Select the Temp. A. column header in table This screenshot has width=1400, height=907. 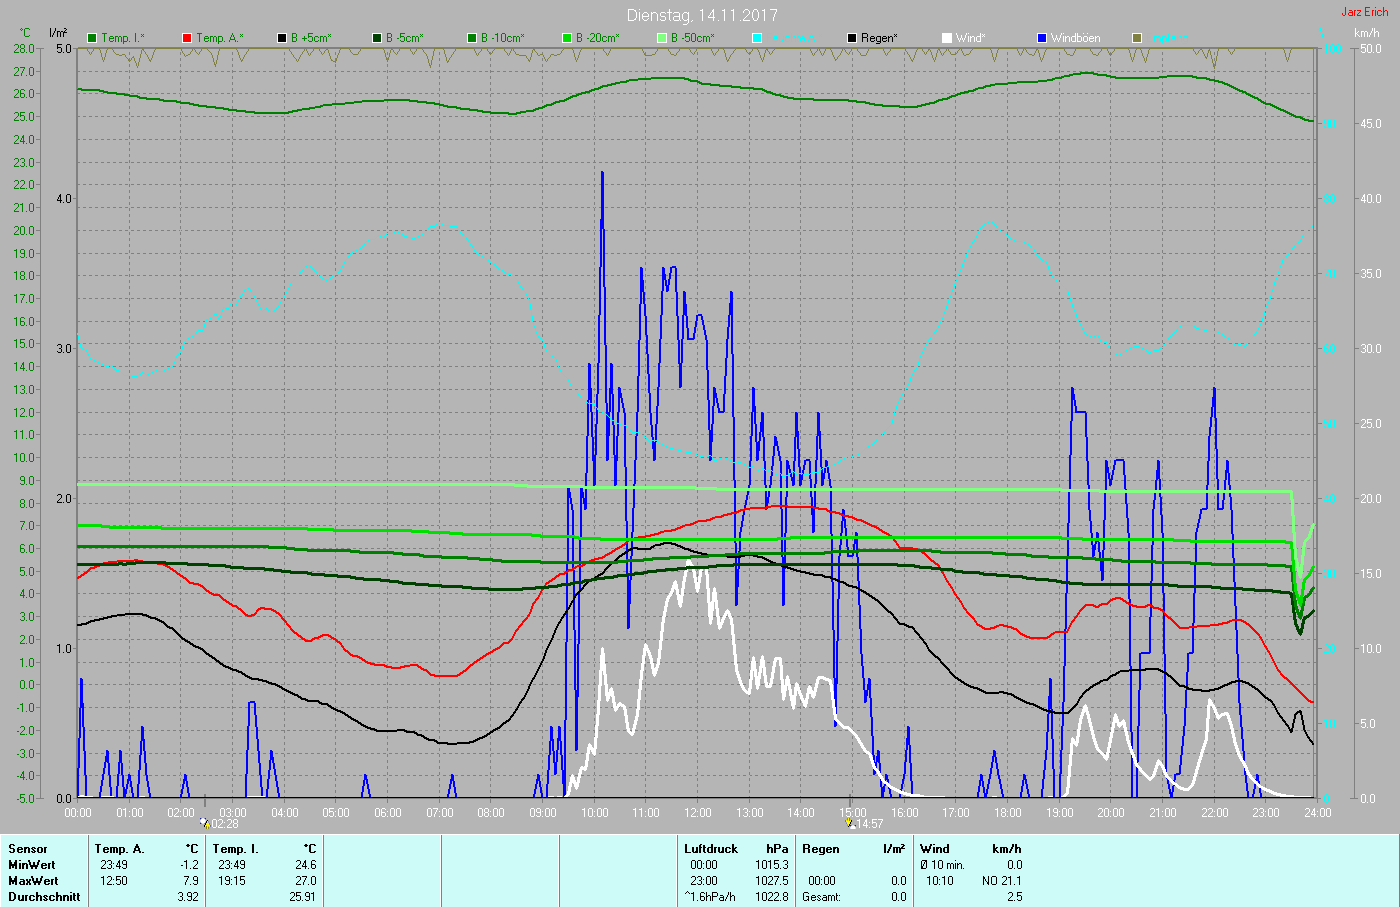[119, 849]
